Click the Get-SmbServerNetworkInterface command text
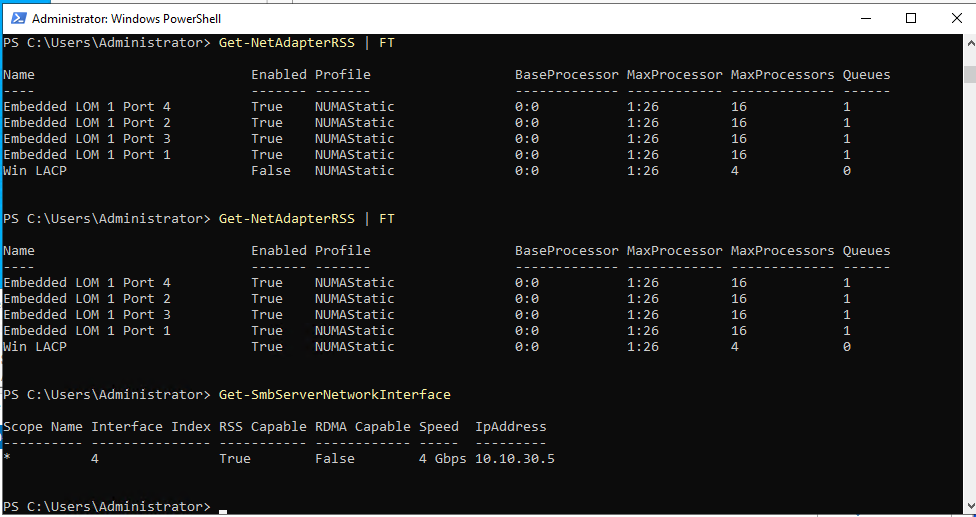The image size is (976, 517). [x=335, y=395]
